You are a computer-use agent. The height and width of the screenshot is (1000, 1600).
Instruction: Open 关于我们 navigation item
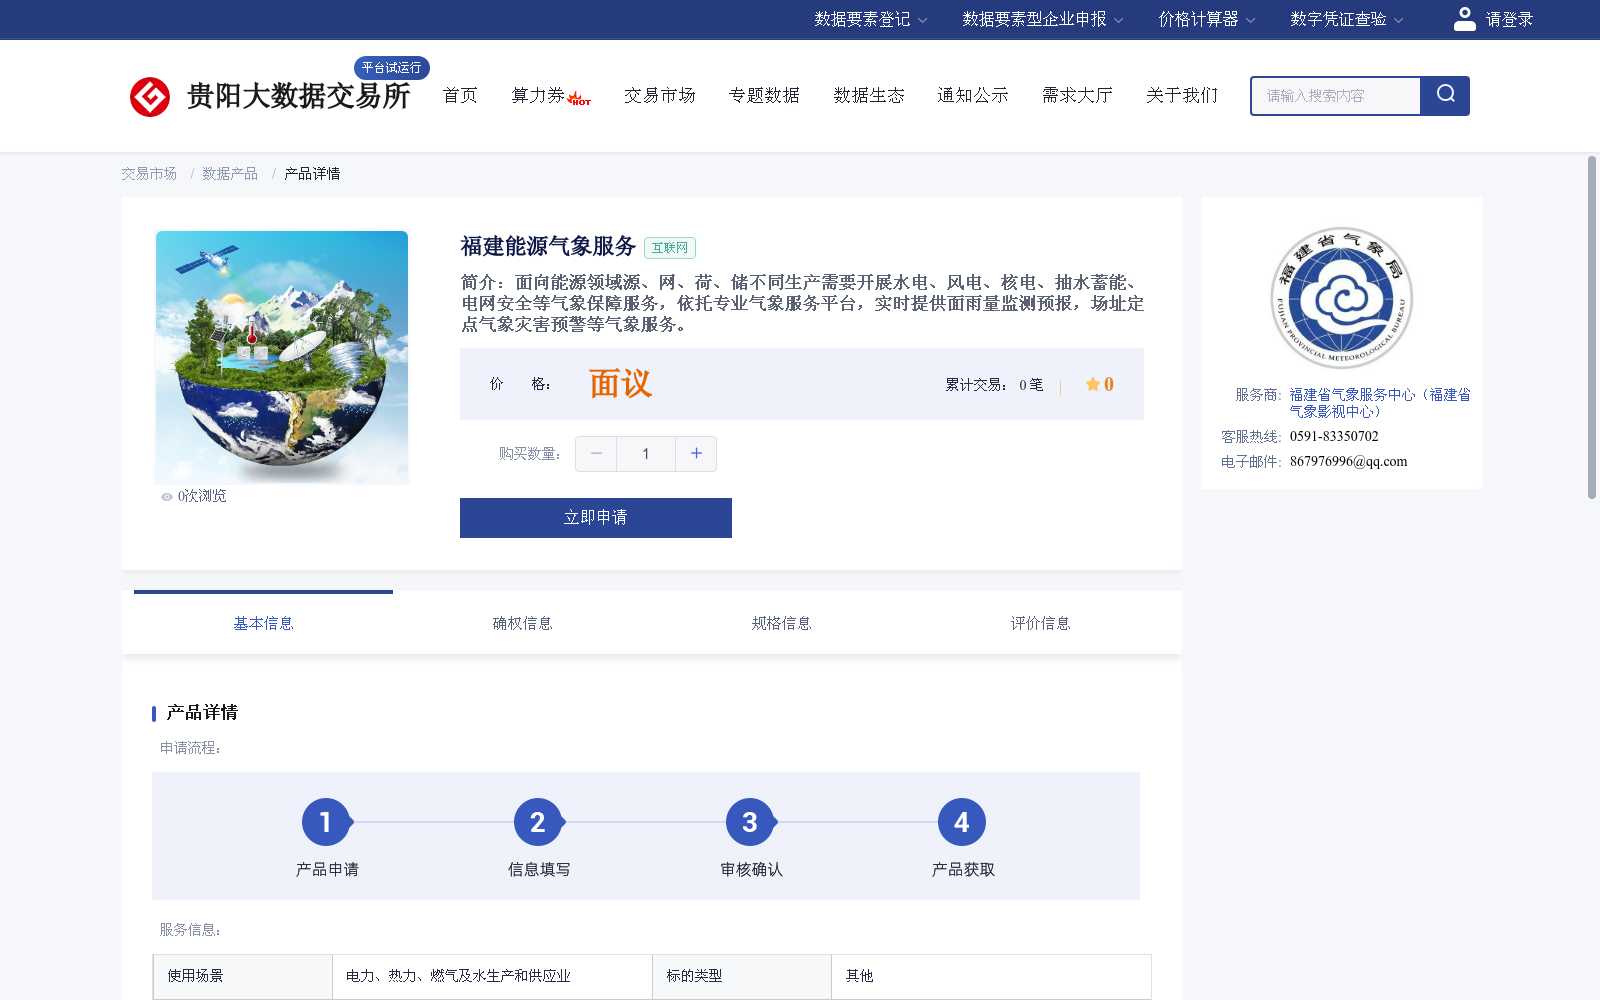coord(1182,96)
